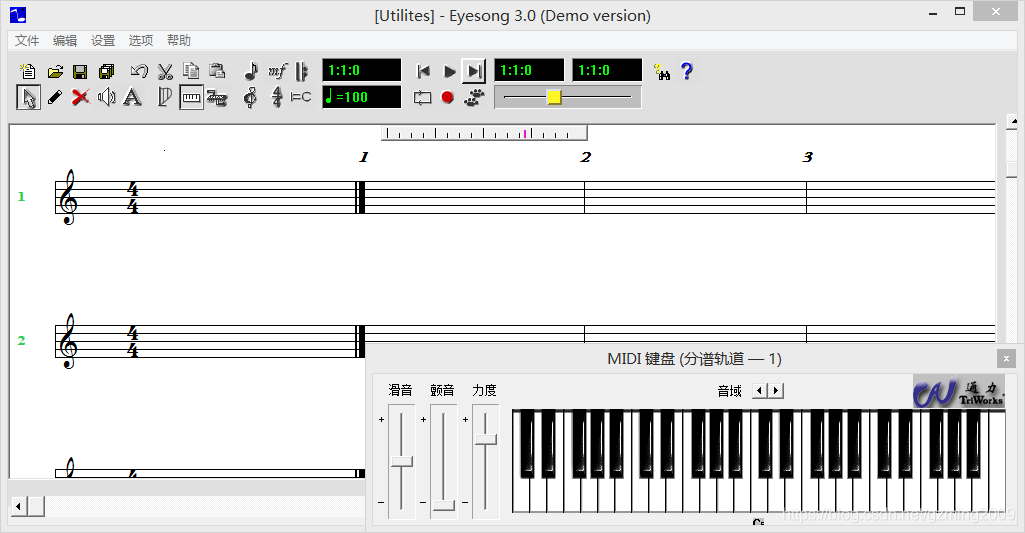Click the time signature C tool
The height and width of the screenshot is (533, 1025).
click(301, 97)
